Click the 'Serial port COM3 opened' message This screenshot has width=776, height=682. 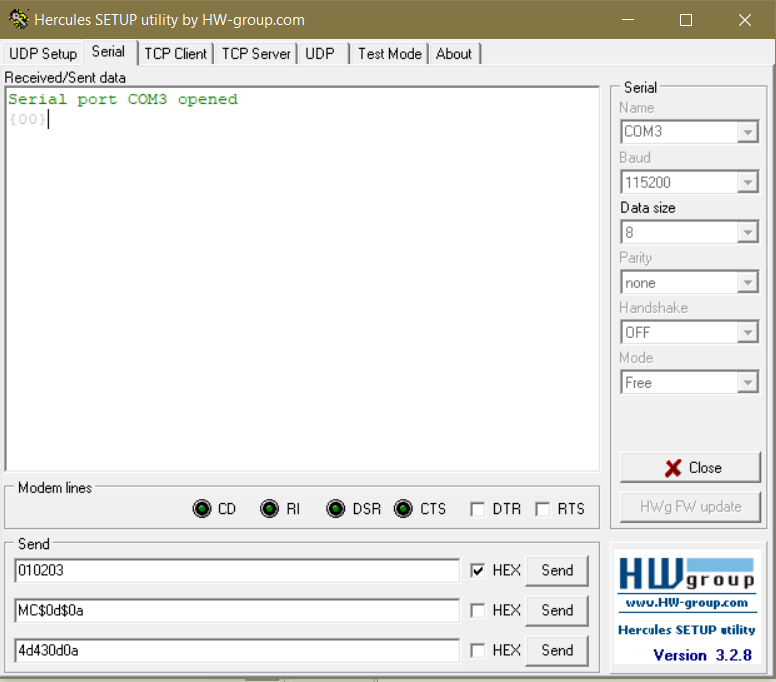point(123,99)
